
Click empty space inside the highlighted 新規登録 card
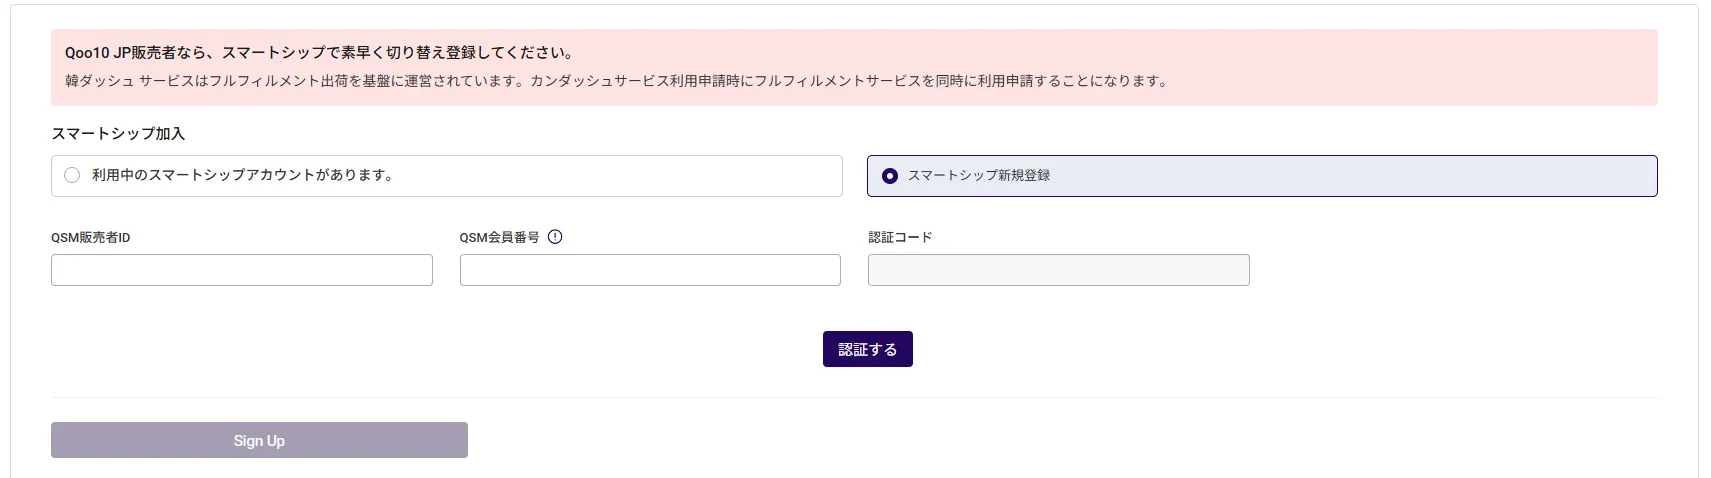pos(1350,176)
